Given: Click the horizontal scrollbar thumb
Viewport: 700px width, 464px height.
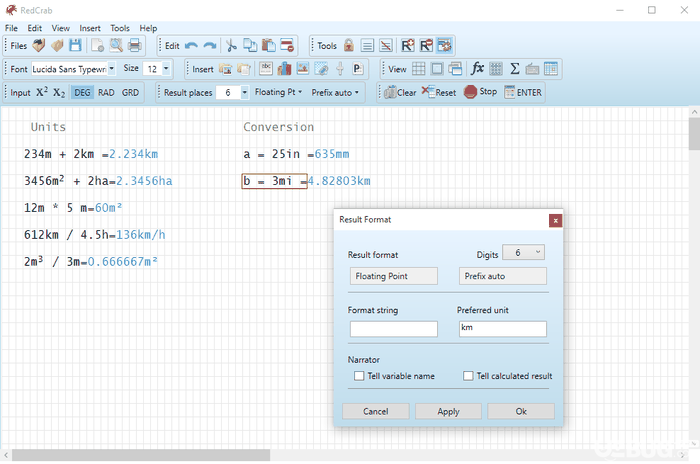Looking at the screenshot, I should coord(141,455).
